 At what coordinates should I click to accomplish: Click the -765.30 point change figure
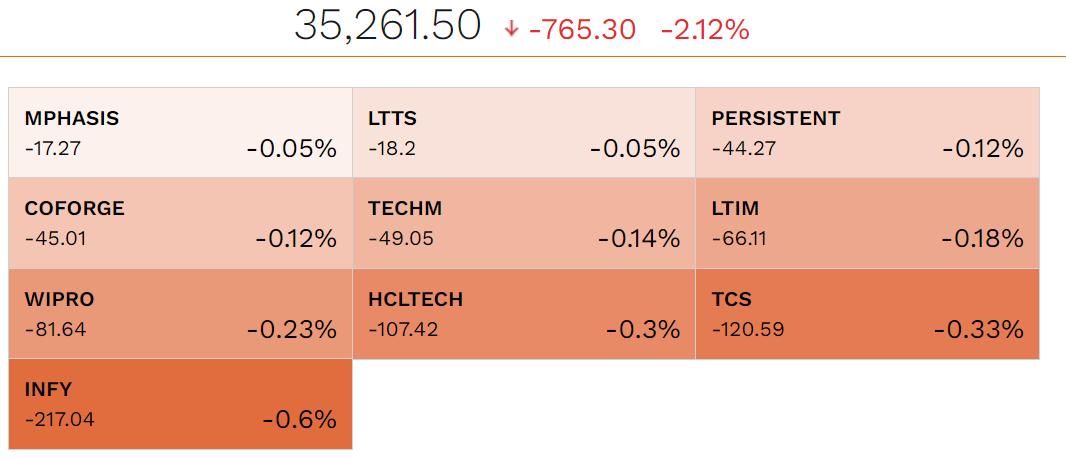pos(582,30)
